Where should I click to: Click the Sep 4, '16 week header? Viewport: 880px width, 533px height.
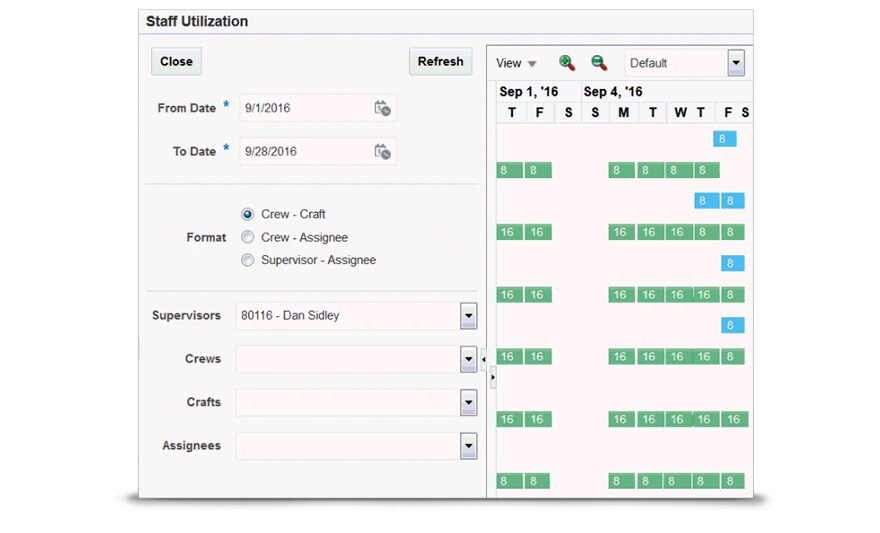pos(613,92)
